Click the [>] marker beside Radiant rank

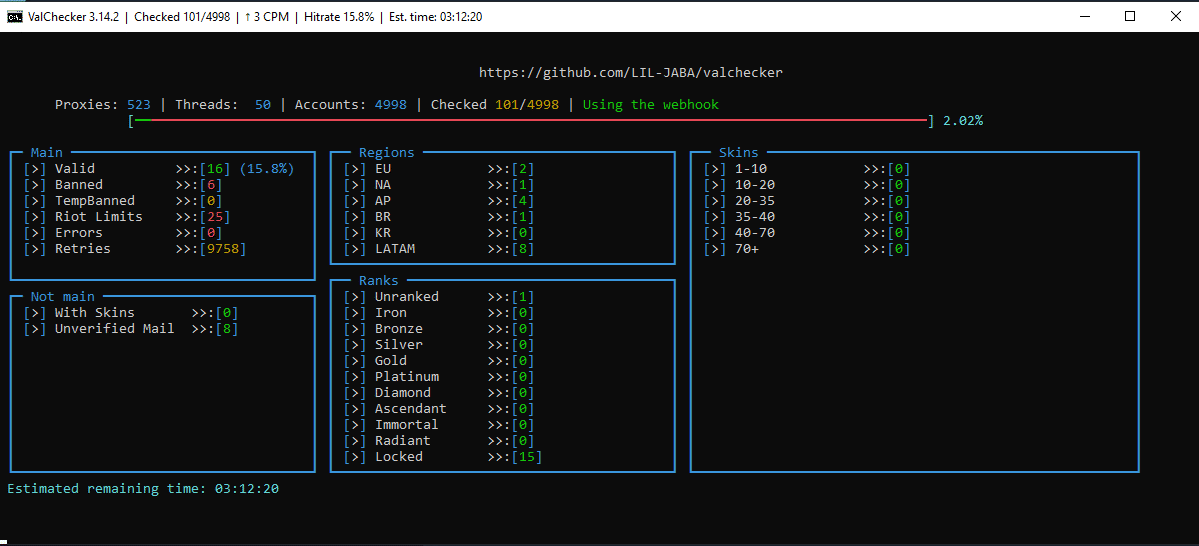(355, 441)
